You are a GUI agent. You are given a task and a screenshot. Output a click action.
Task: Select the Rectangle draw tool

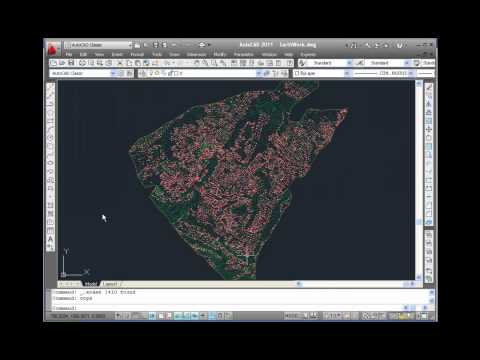(50, 121)
